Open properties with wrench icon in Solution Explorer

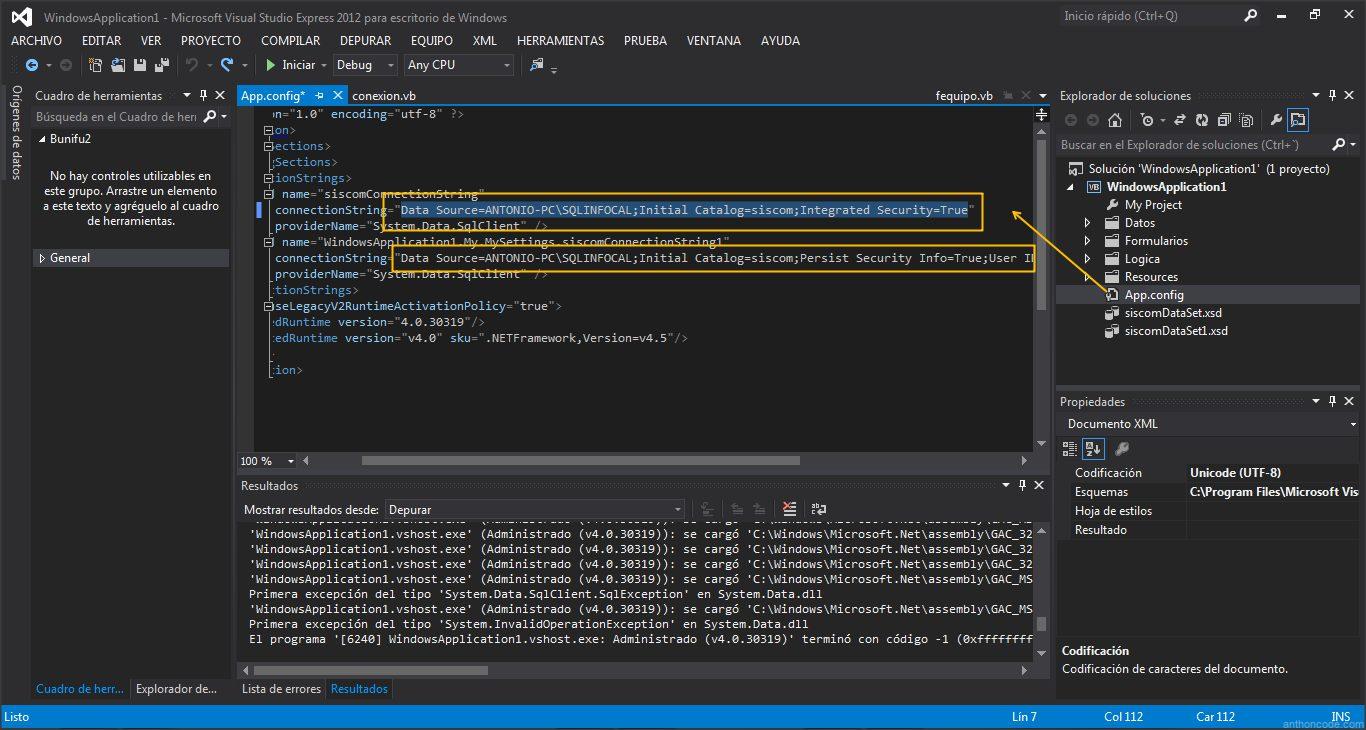click(1277, 120)
